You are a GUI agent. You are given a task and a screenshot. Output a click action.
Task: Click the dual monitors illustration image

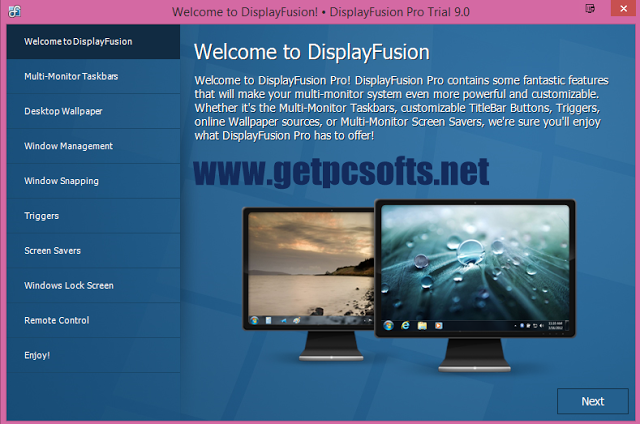(x=409, y=285)
